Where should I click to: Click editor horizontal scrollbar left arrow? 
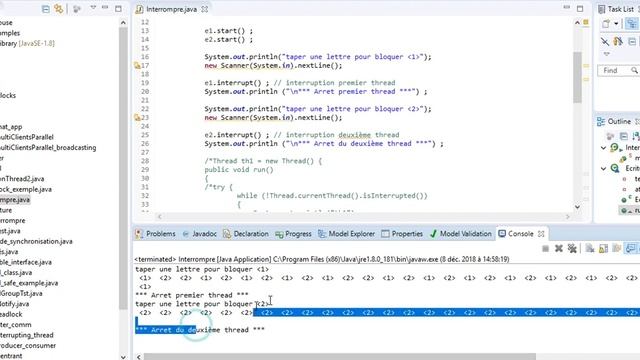(160, 217)
